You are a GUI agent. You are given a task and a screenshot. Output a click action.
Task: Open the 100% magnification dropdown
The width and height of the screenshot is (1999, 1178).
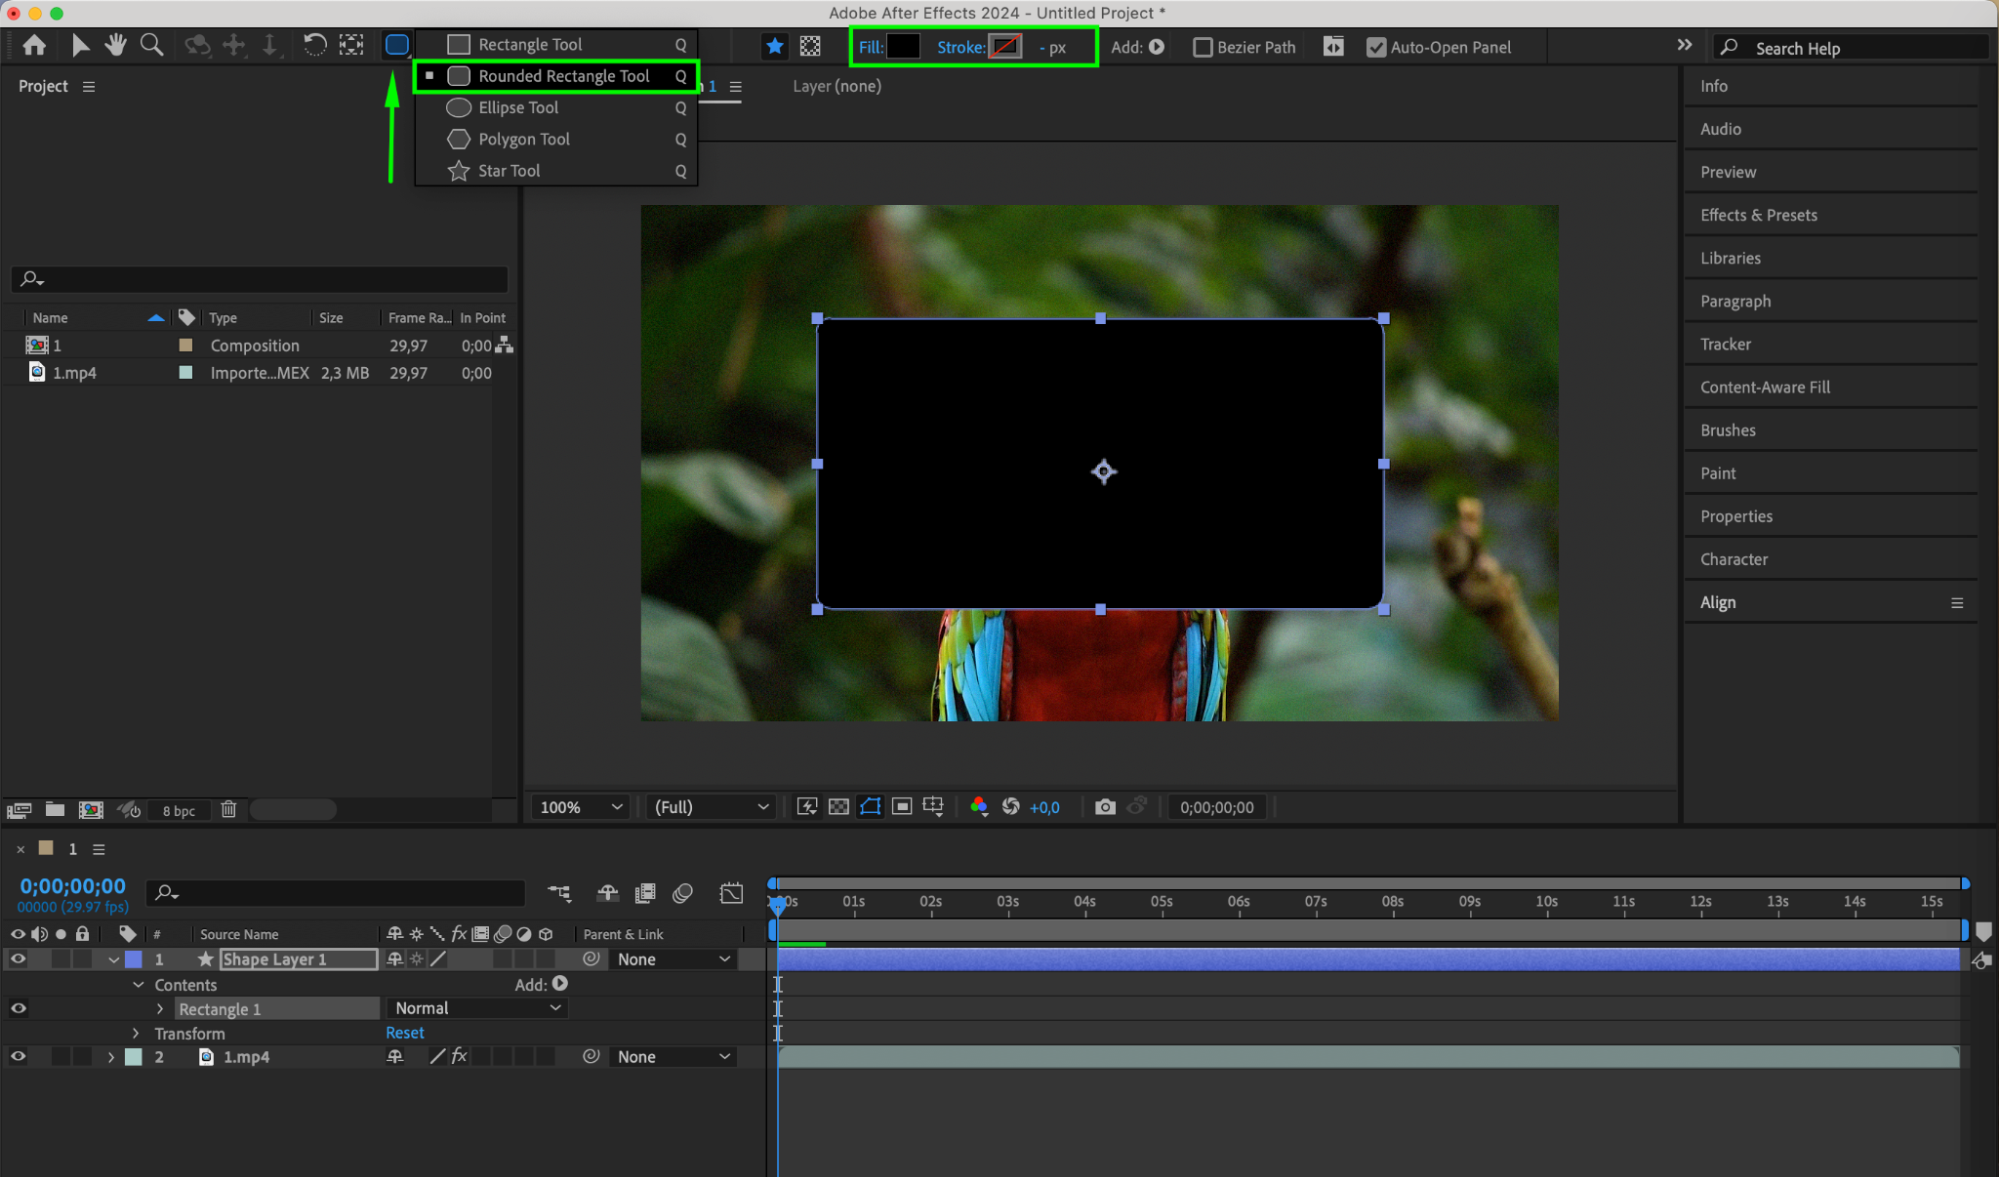coord(581,807)
